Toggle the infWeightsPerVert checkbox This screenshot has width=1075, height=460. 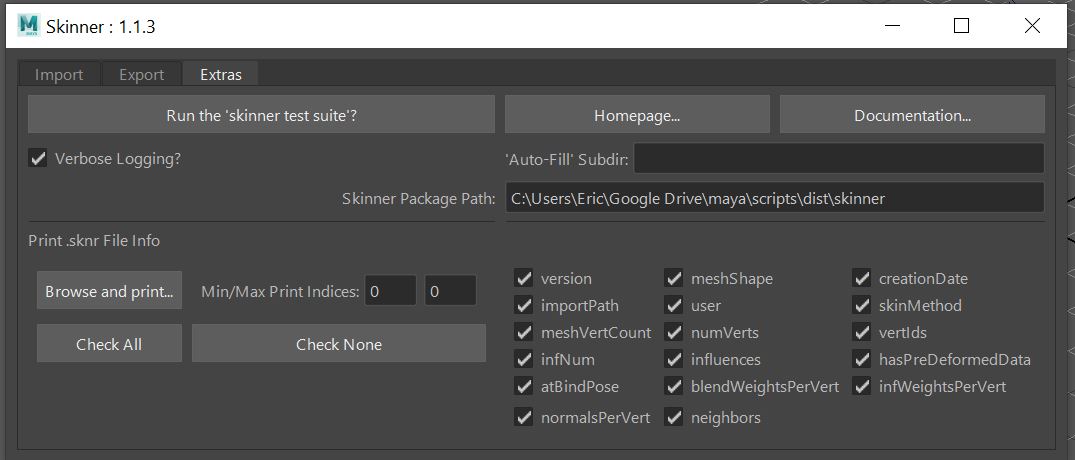click(861, 387)
